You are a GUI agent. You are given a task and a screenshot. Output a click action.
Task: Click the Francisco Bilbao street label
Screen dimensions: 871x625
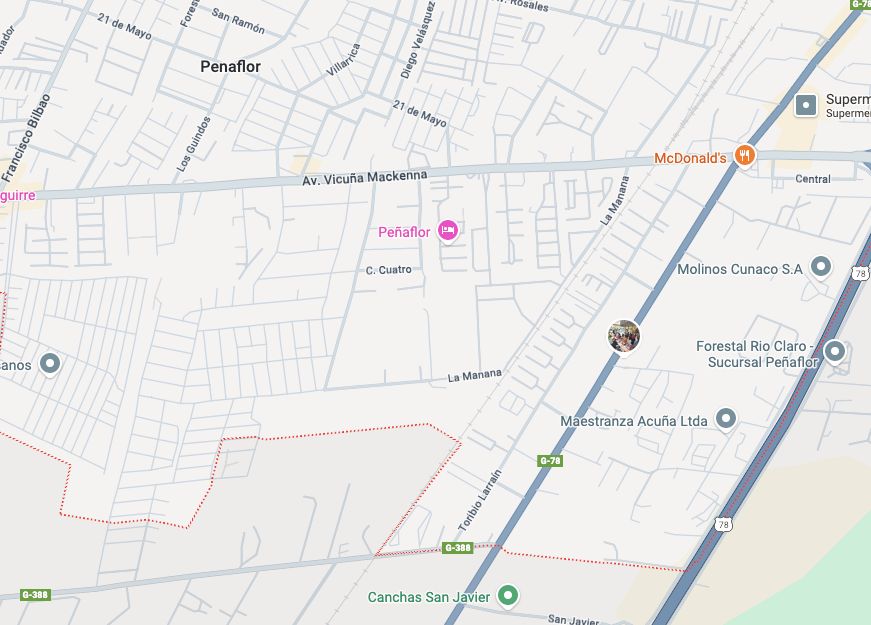click(x=27, y=138)
